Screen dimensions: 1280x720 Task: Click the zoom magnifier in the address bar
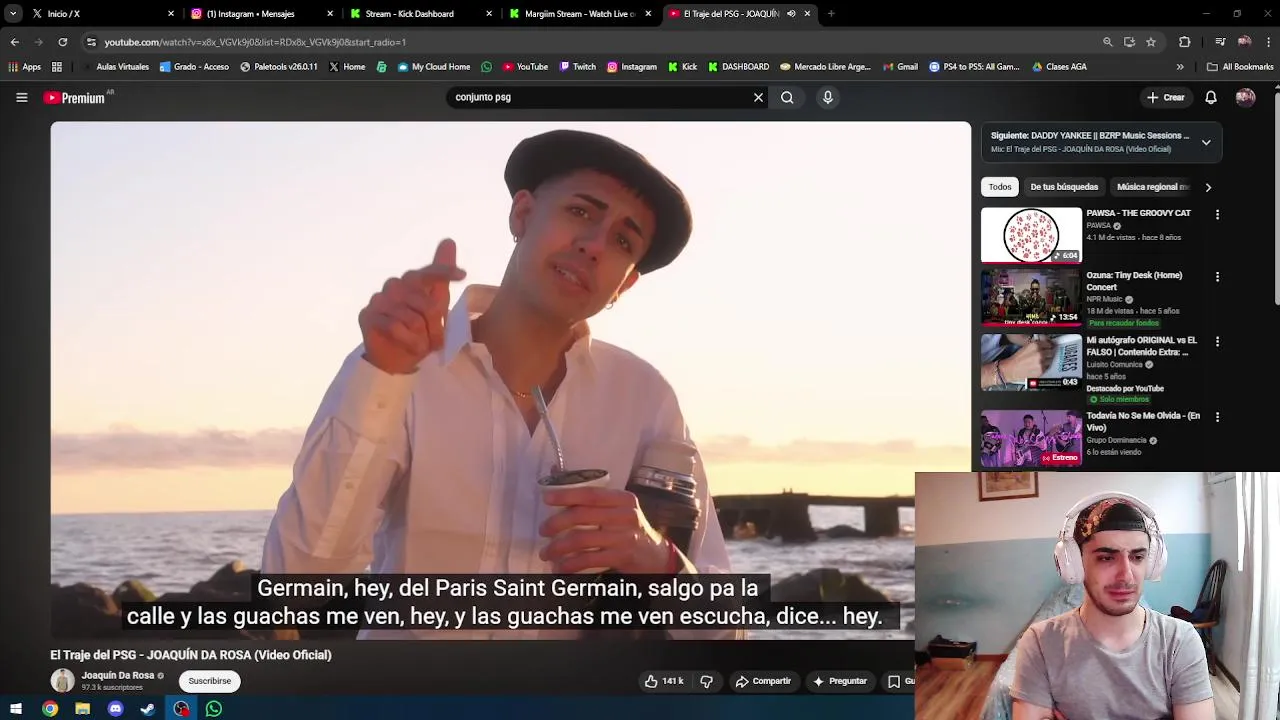[1107, 42]
